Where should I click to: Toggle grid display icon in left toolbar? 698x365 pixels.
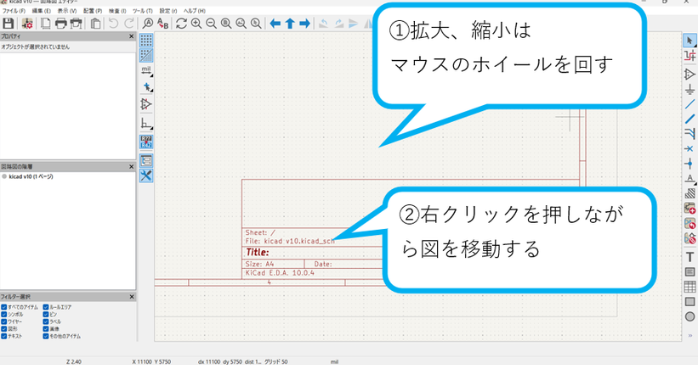coord(146,40)
